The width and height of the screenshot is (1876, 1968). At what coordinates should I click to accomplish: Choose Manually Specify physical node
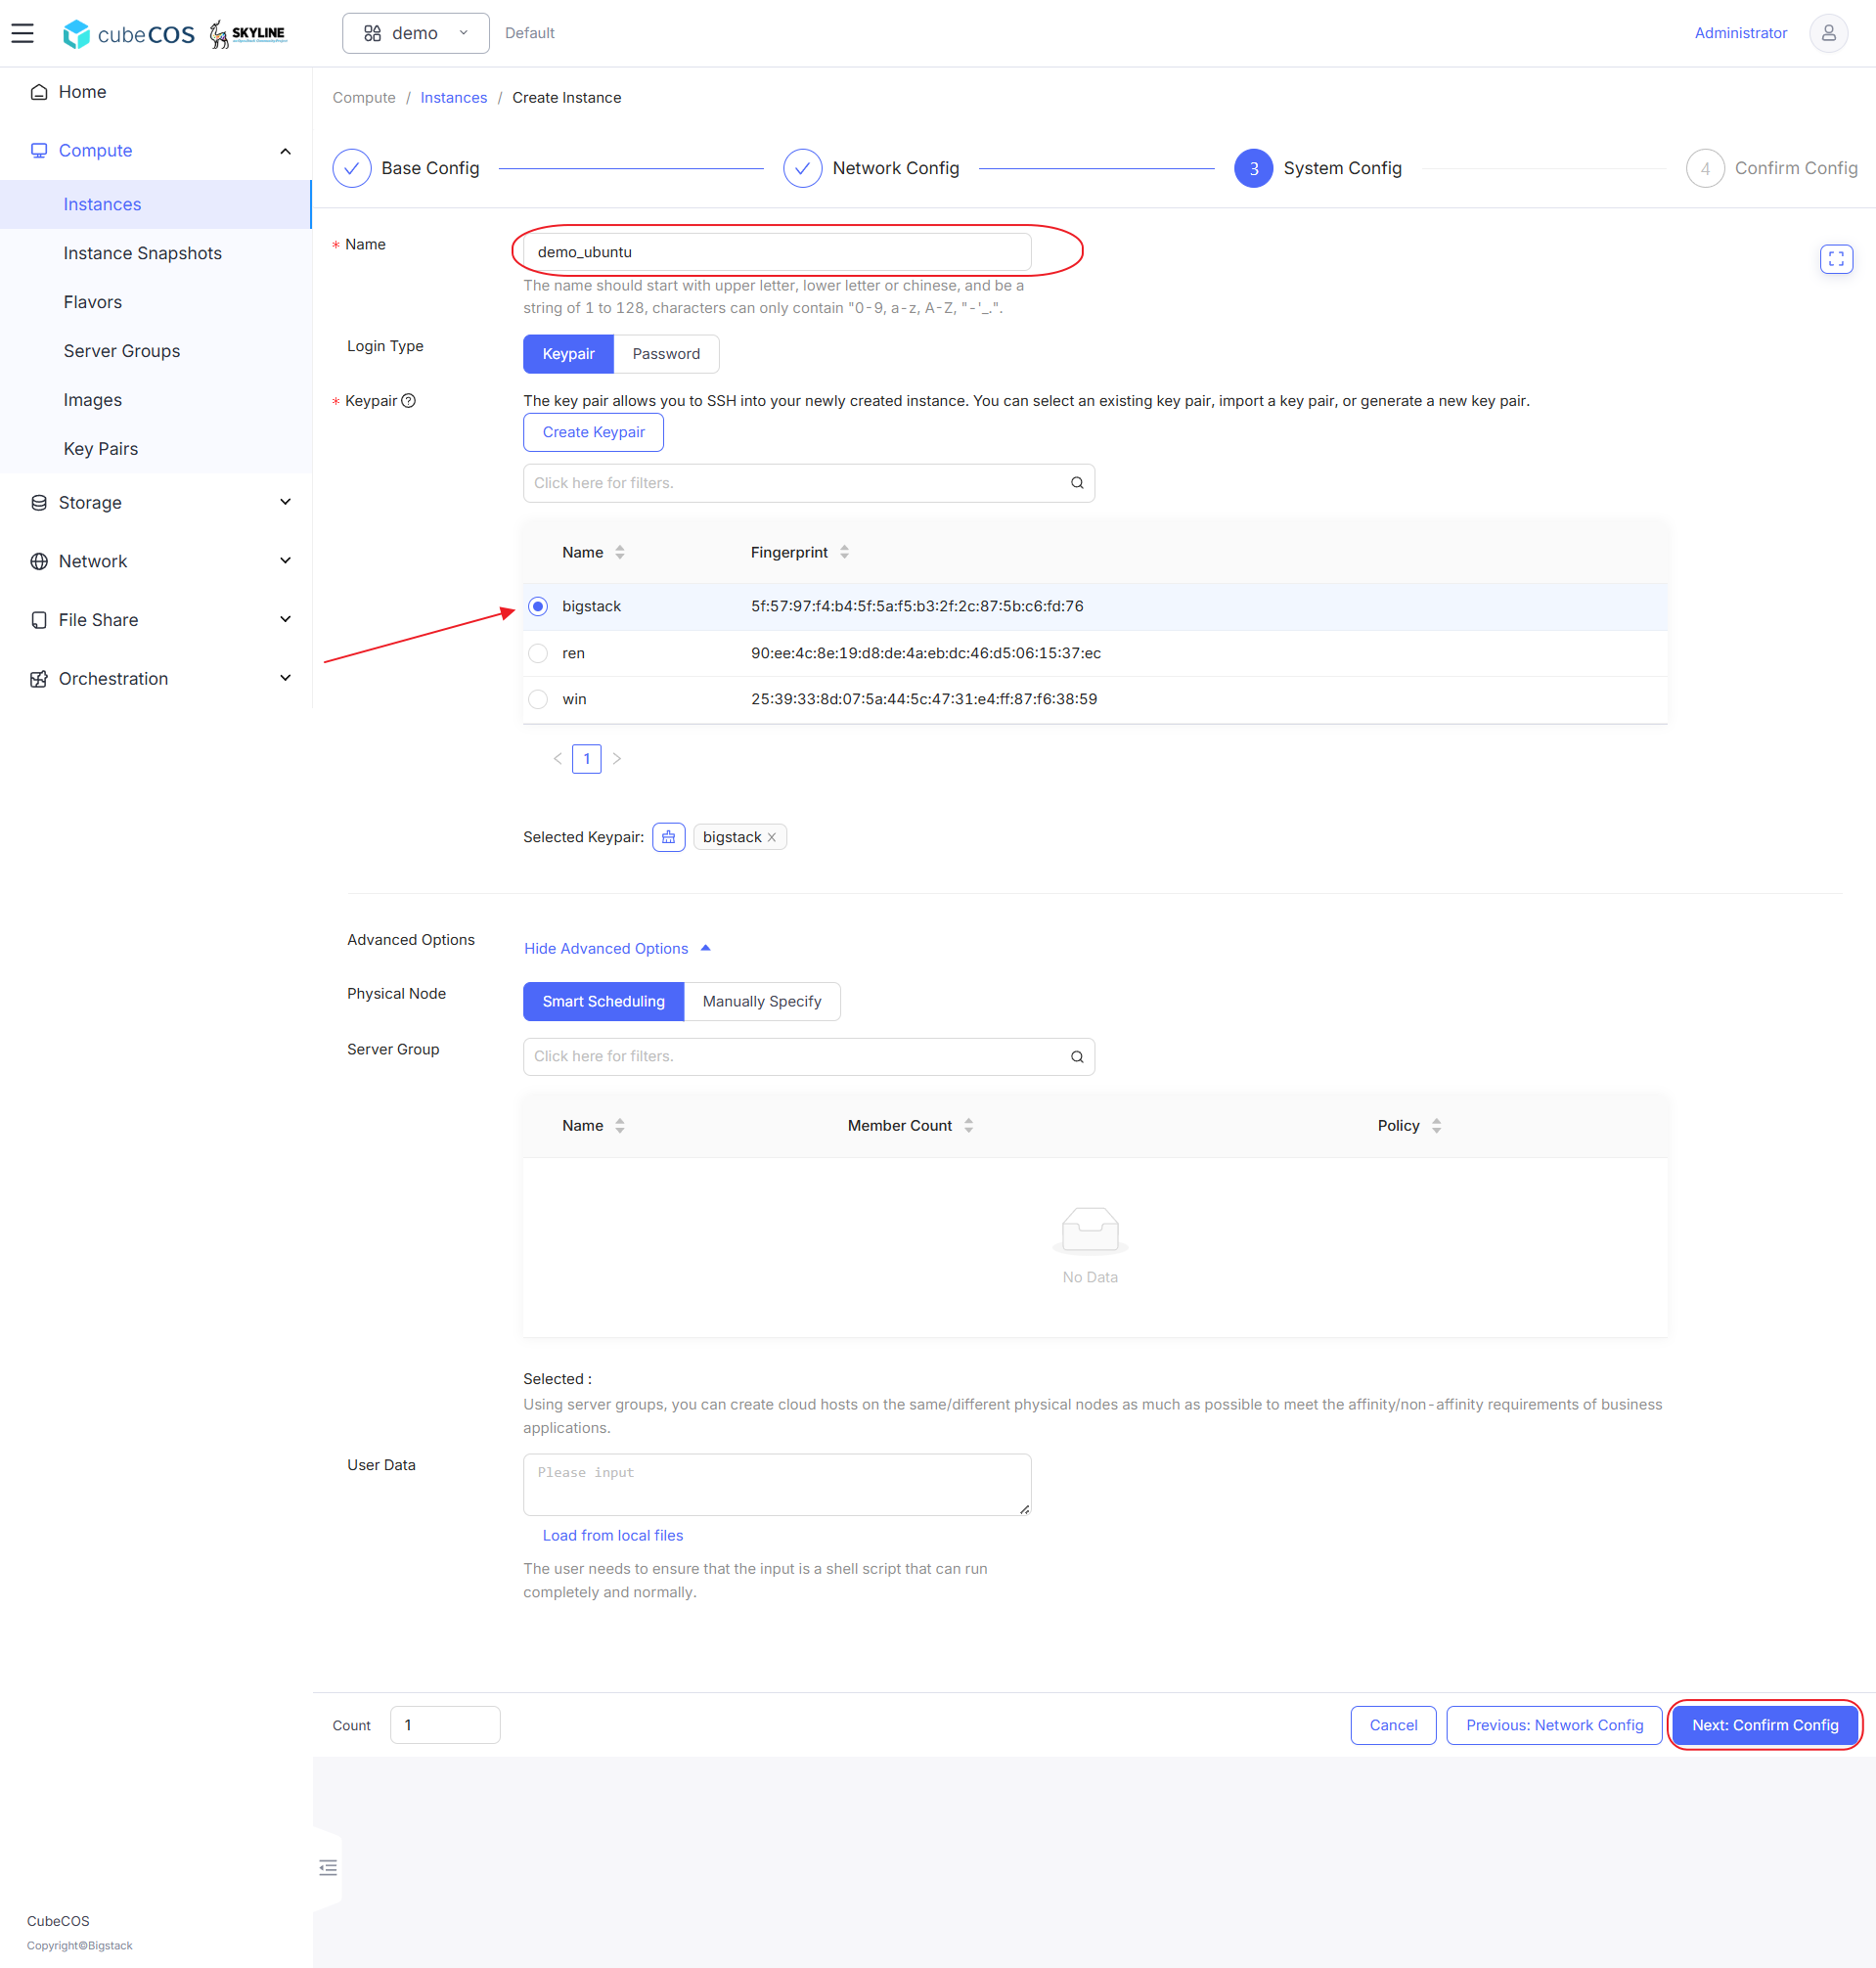click(762, 1002)
